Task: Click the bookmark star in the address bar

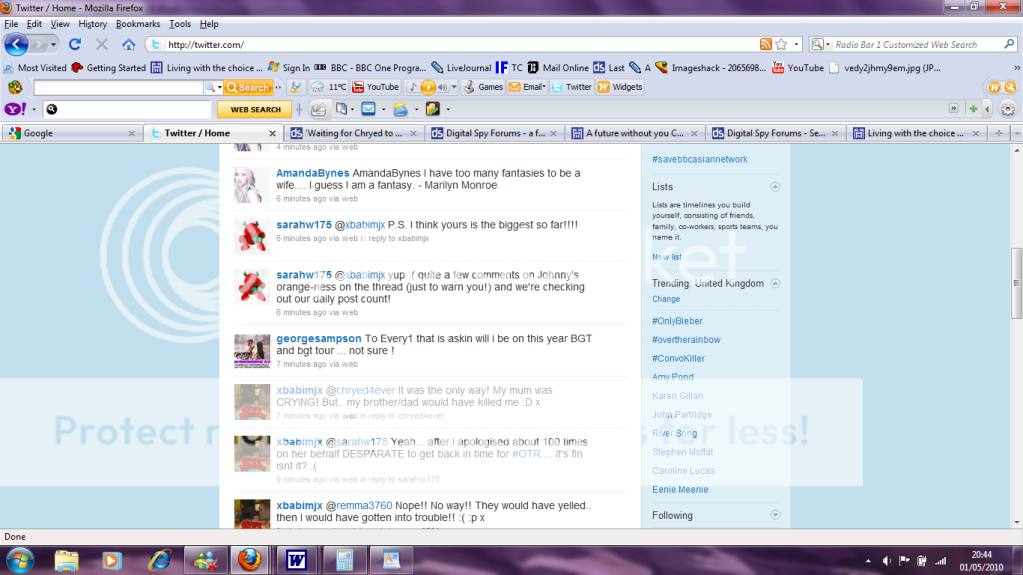Action: [781, 44]
